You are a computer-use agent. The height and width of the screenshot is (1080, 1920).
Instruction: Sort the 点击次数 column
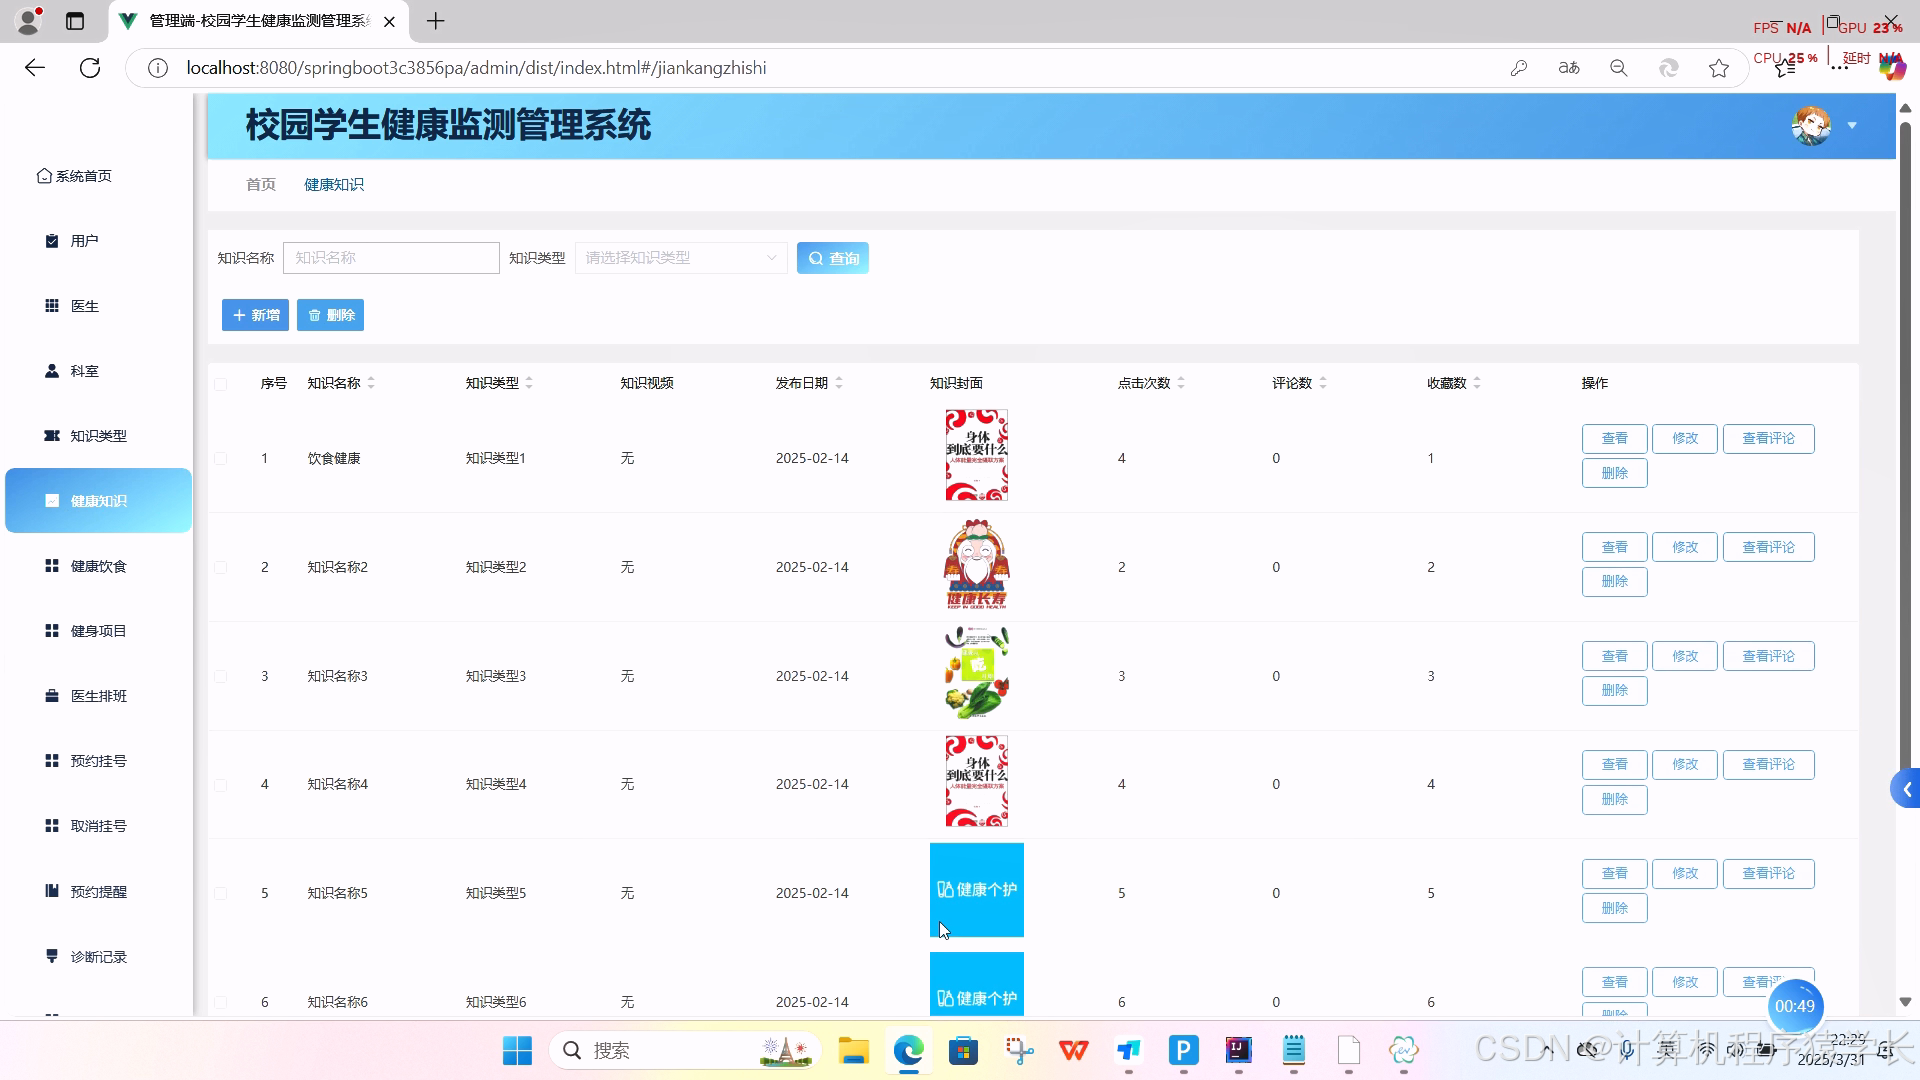coord(1181,382)
